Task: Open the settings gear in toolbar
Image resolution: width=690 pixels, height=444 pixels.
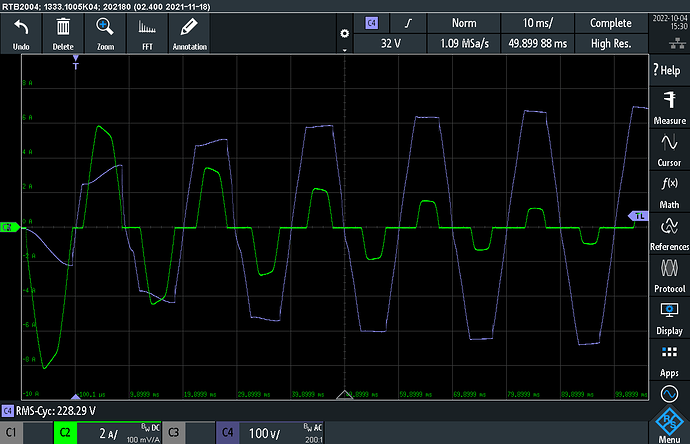Action: (x=345, y=33)
